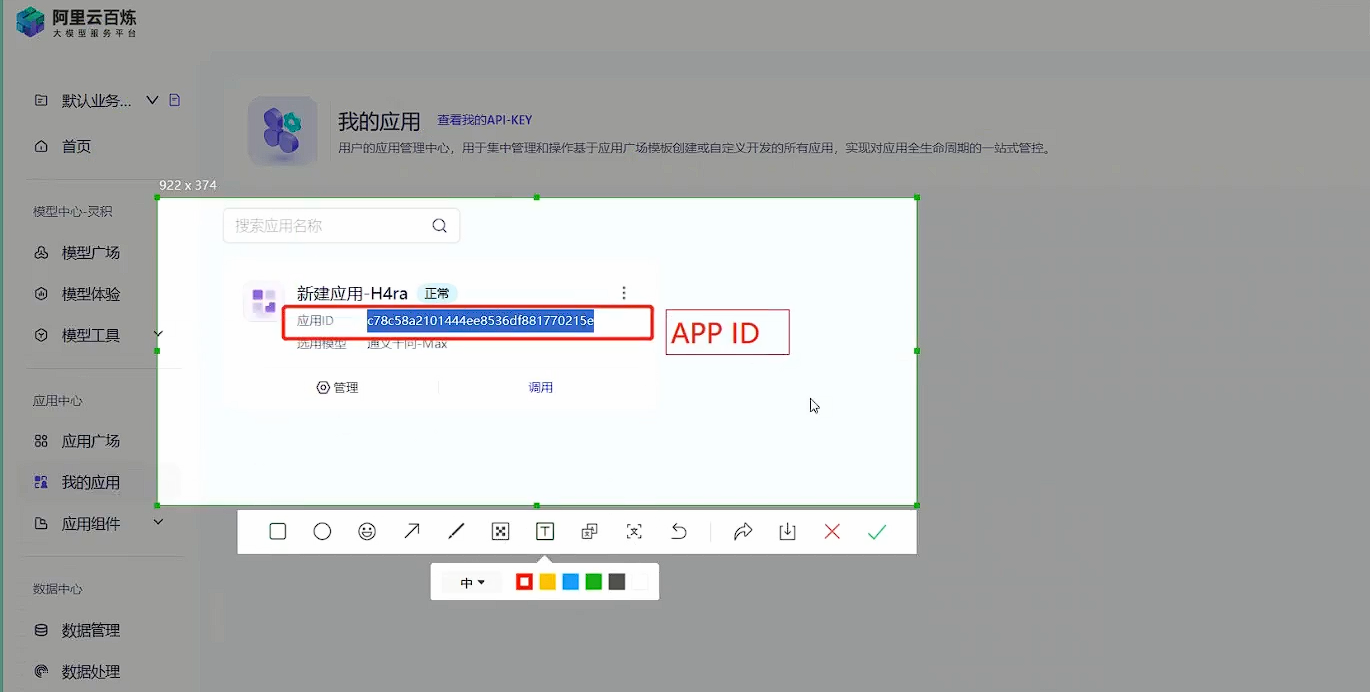The height and width of the screenshot is (692, 1370).
Task: Go to 首页 in sidebar
Action: click(76, 147)
